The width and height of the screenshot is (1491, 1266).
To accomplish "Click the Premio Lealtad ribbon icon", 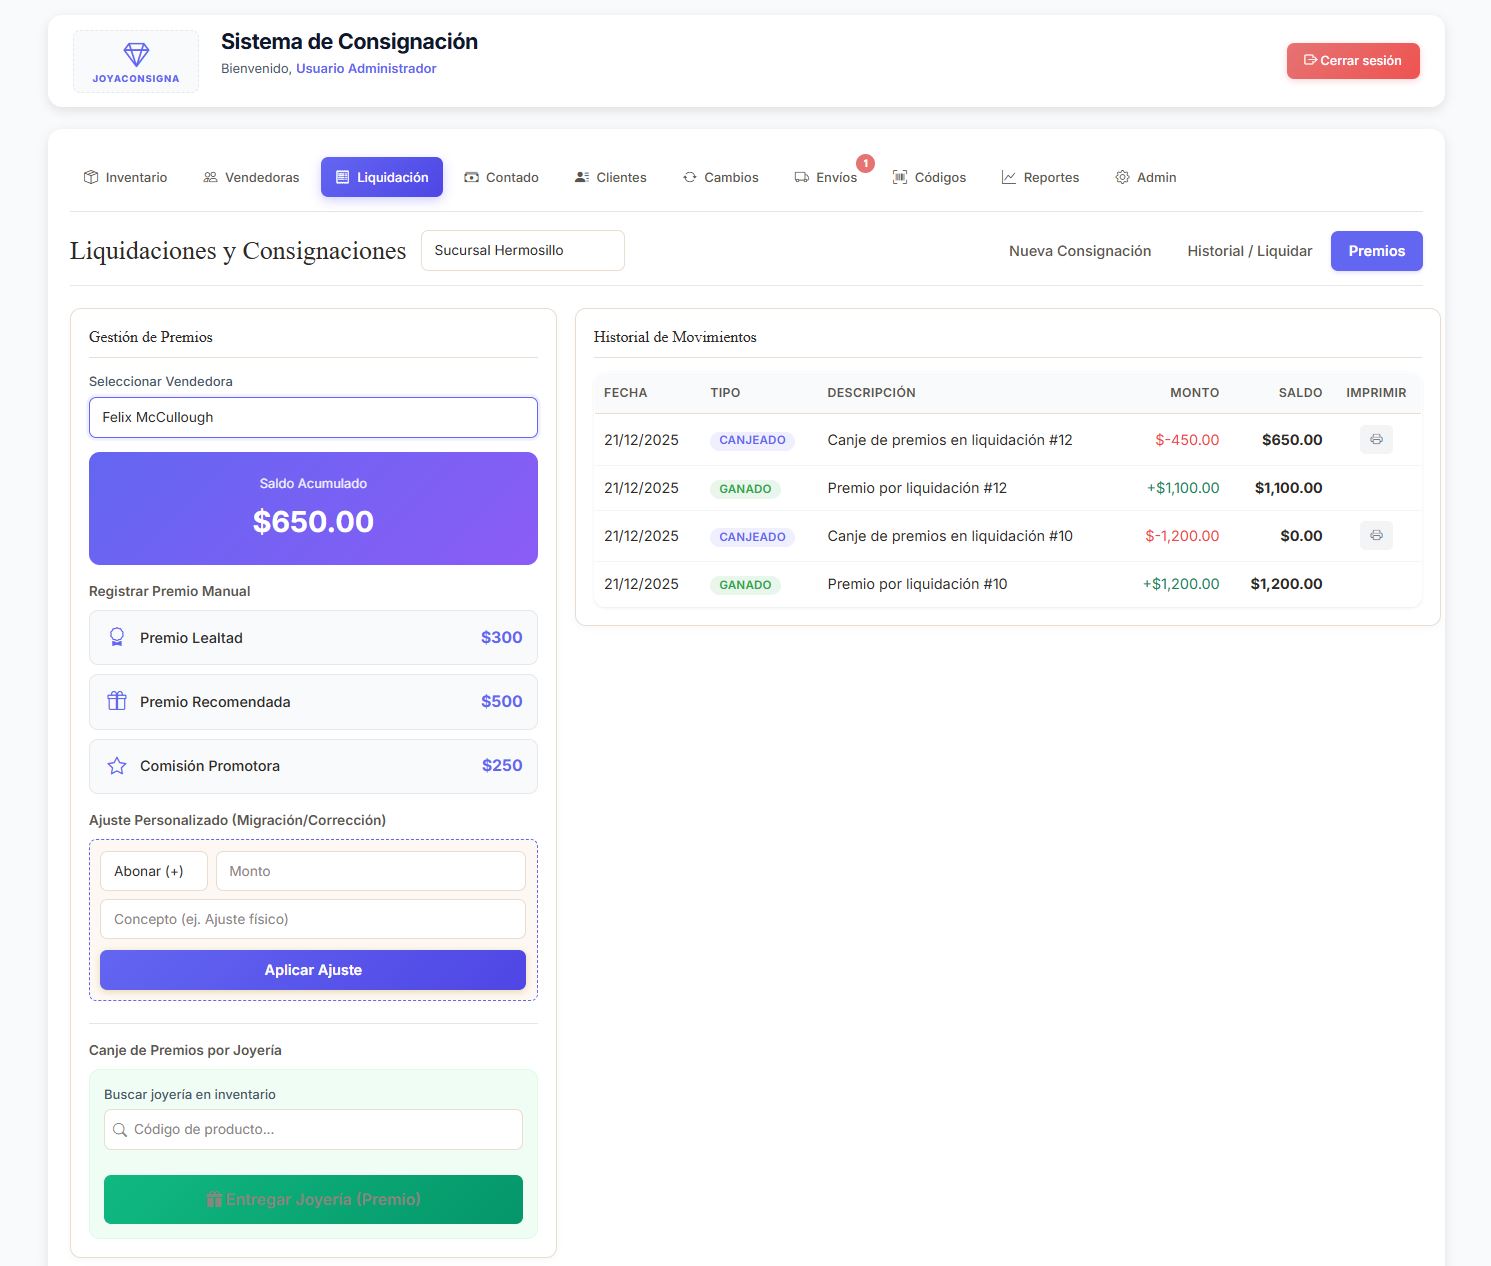I will (x=117, y=637).
